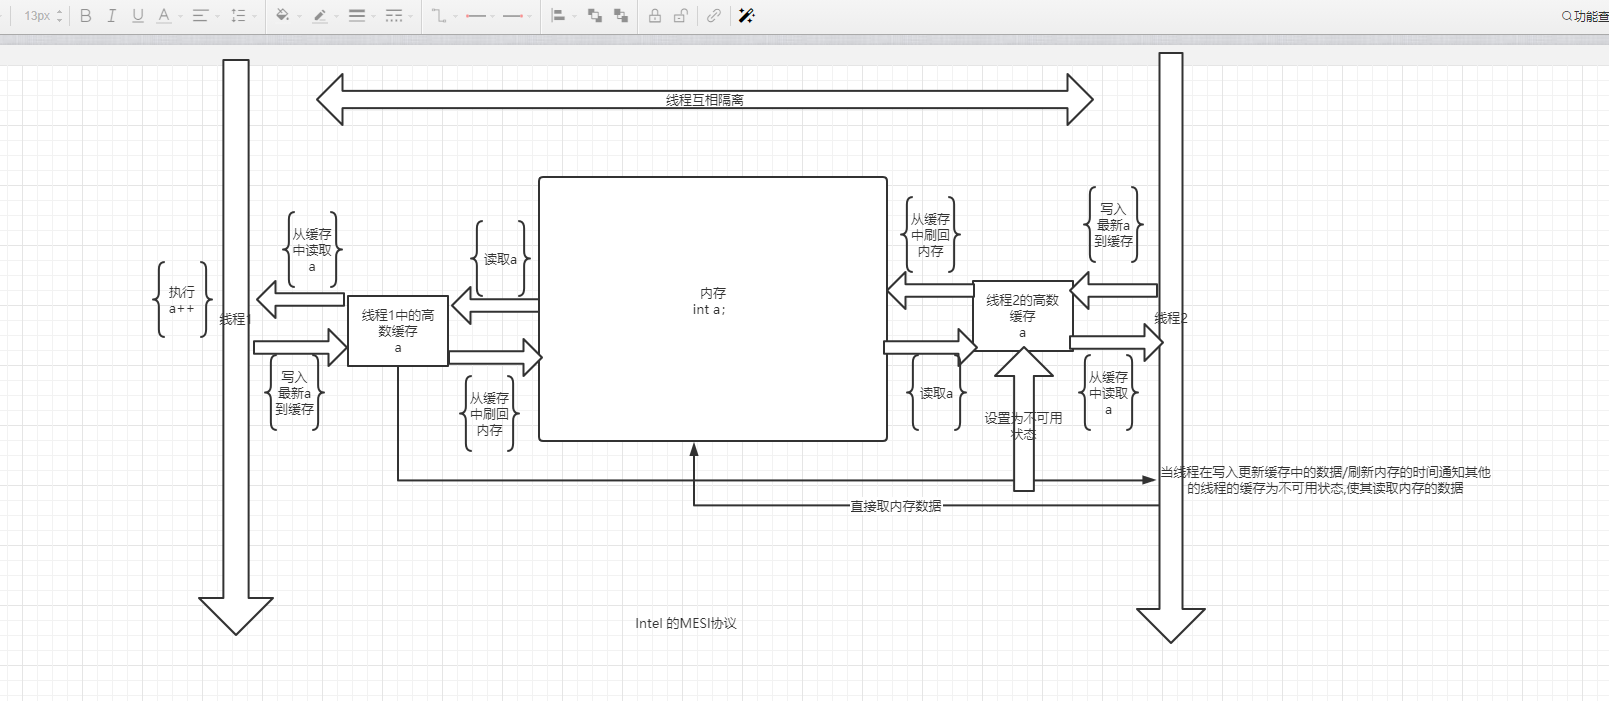Click the send to back icon
The height and width of the screenshot is (701, 1609).
(621, 16)
